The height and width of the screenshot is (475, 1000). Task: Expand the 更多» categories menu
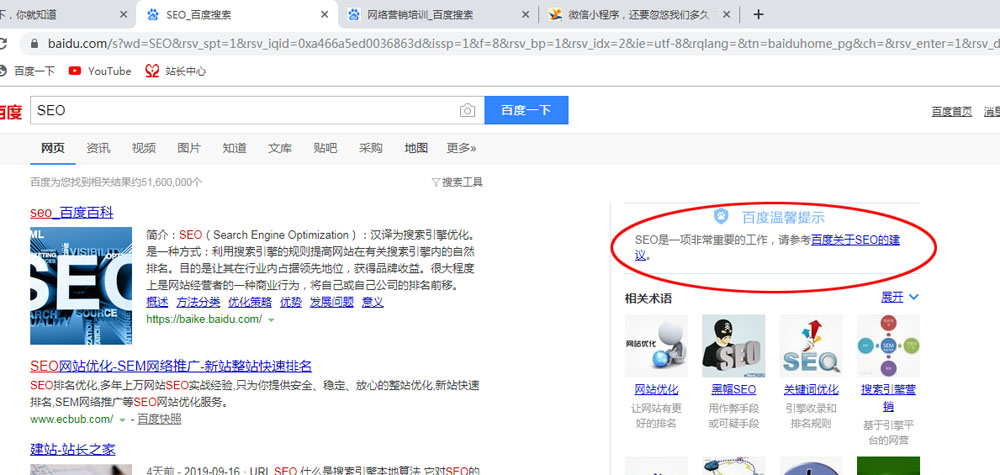click(x=461, y=148)
